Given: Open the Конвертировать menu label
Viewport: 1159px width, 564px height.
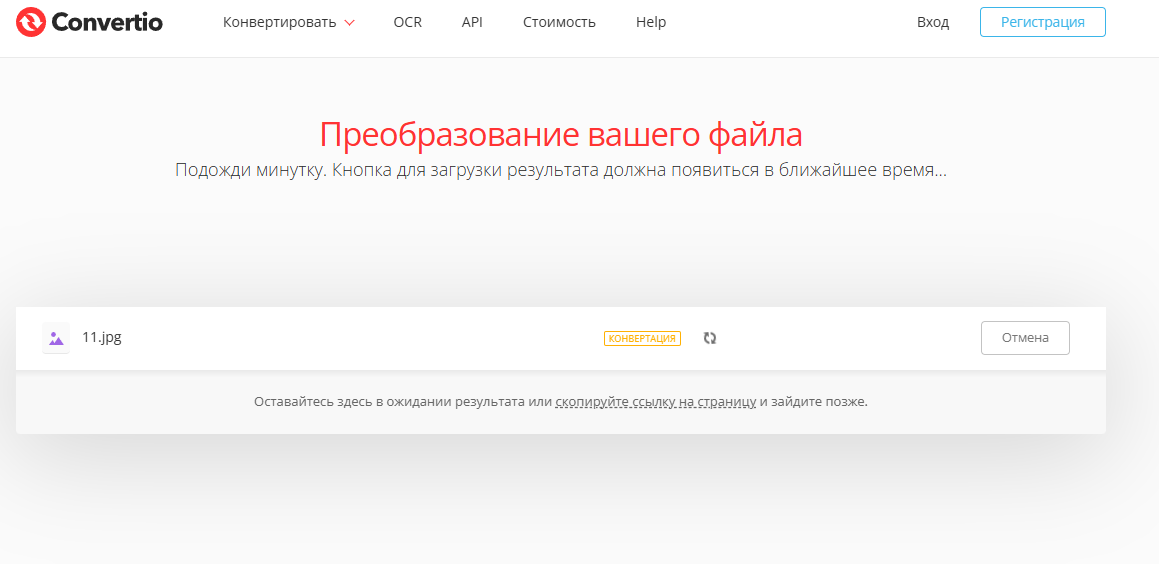Looking at the screenshot, I should [x=279, y=22].
